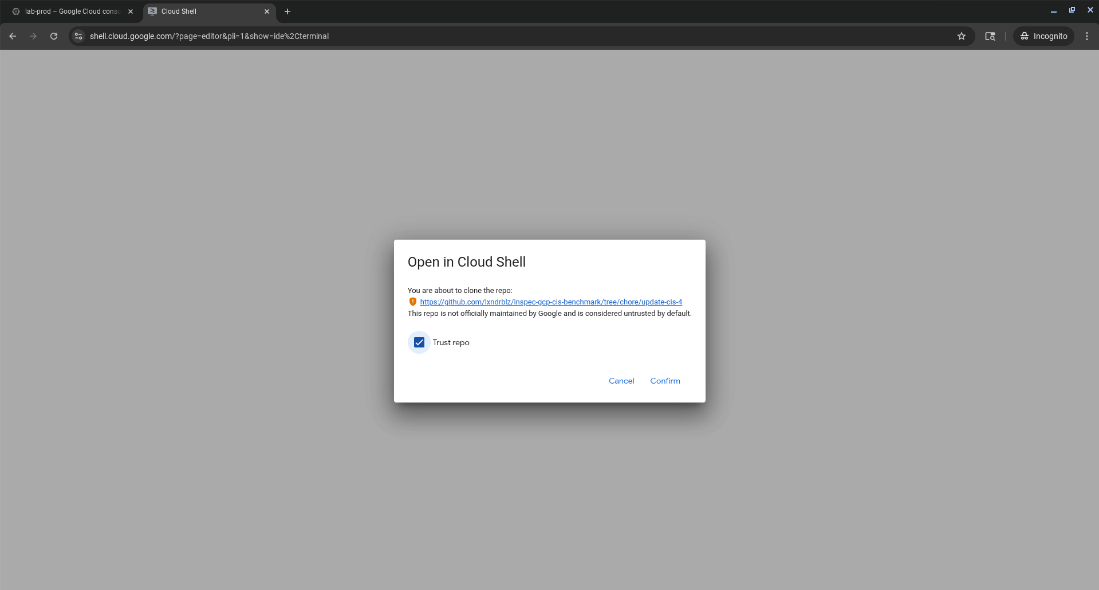Close the Cloud Shell tab
This screenshot has height=590, width=1099.
(266, 11)
